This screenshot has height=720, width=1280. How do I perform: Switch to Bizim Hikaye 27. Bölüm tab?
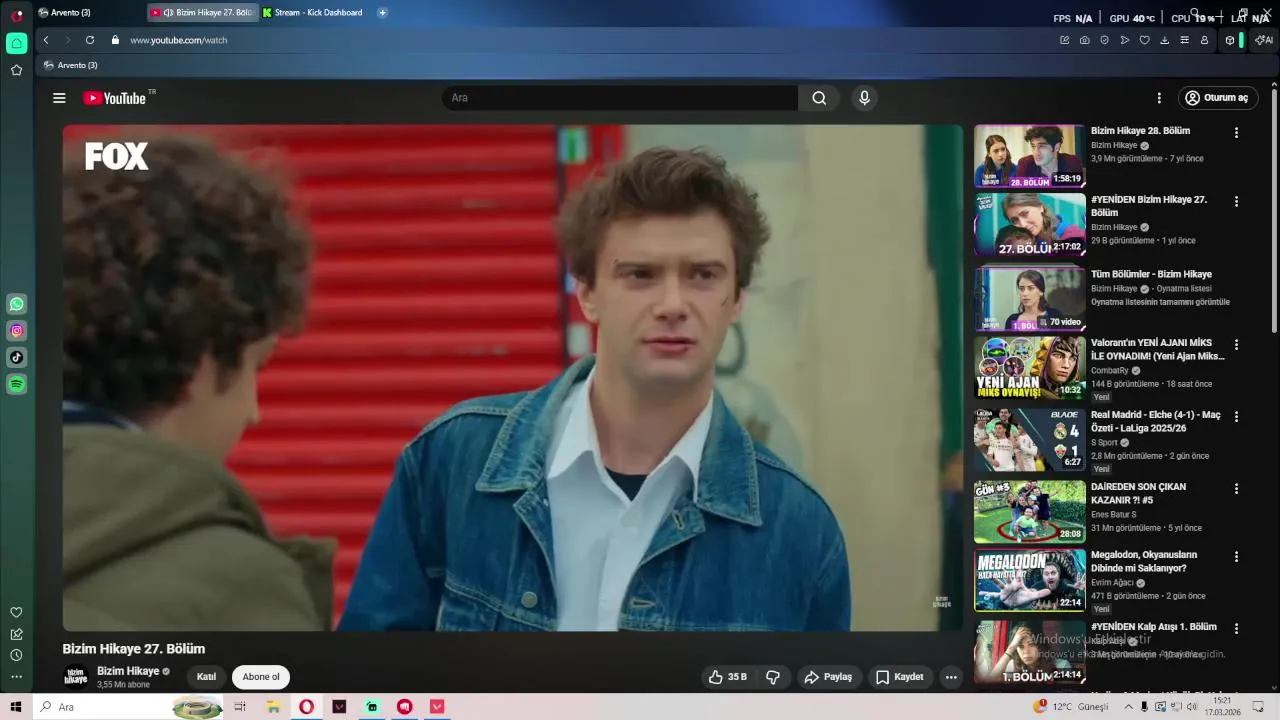(x=202, y=13)
